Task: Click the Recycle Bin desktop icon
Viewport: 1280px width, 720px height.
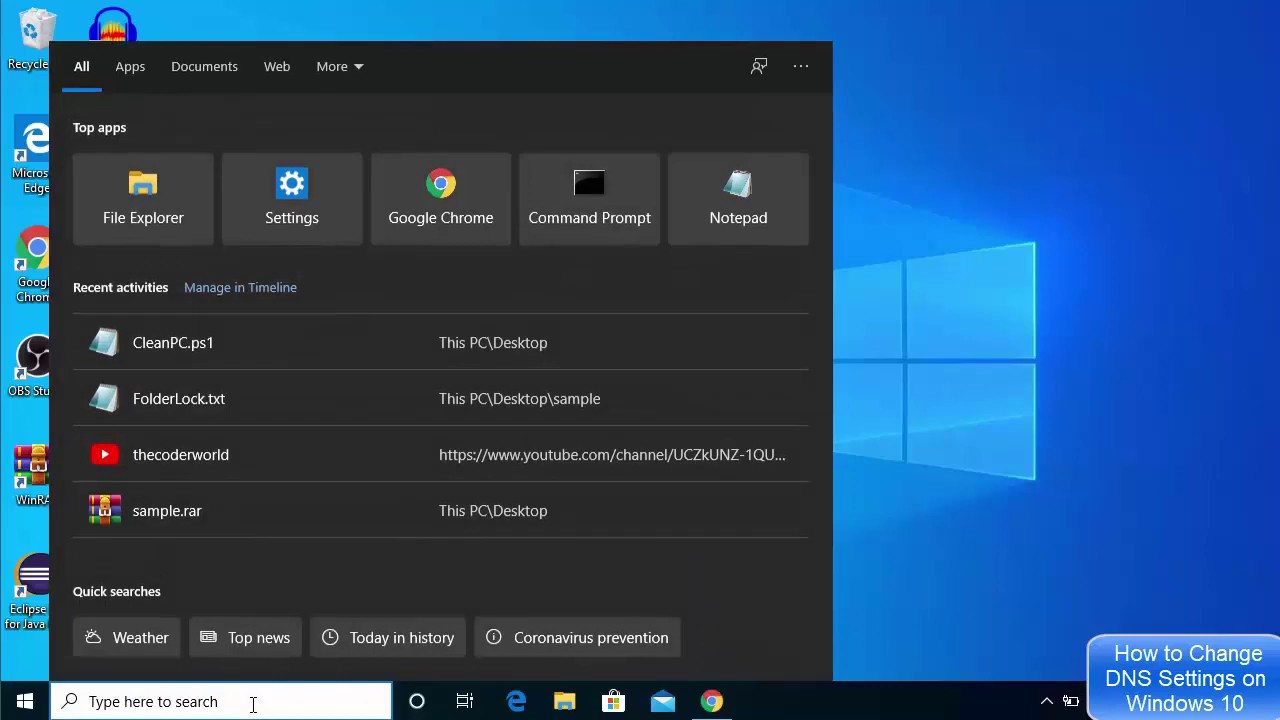Action: [30, 40]
